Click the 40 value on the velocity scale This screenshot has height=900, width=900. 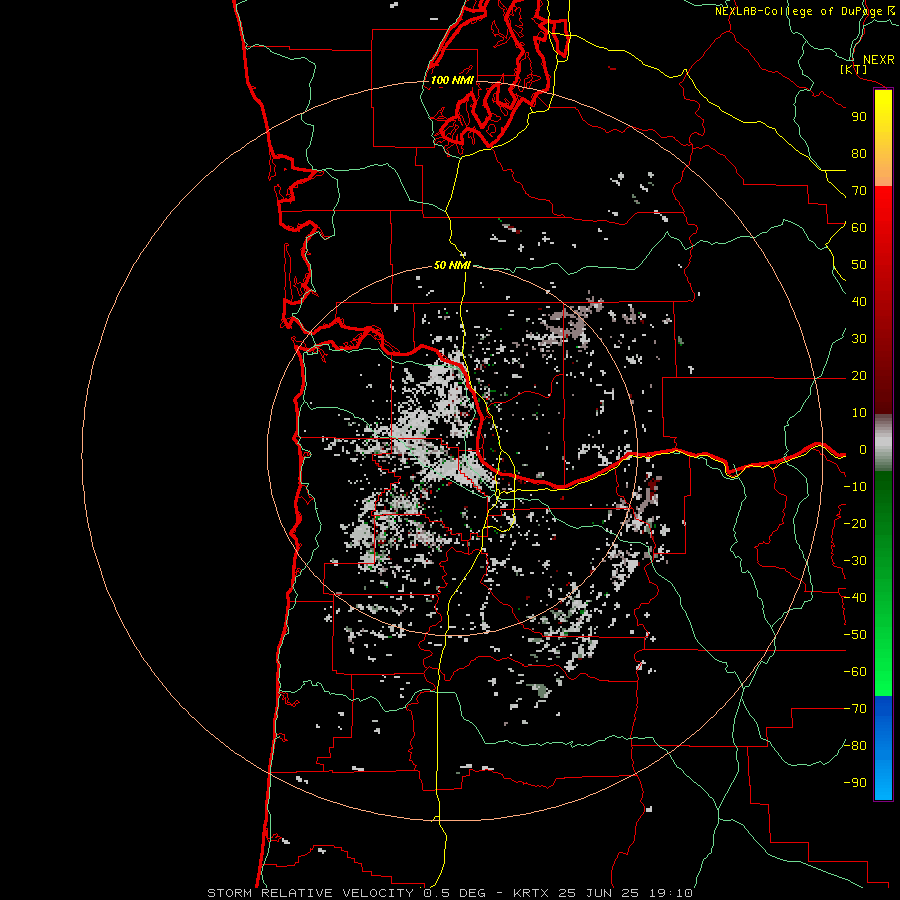pos(859,302)
